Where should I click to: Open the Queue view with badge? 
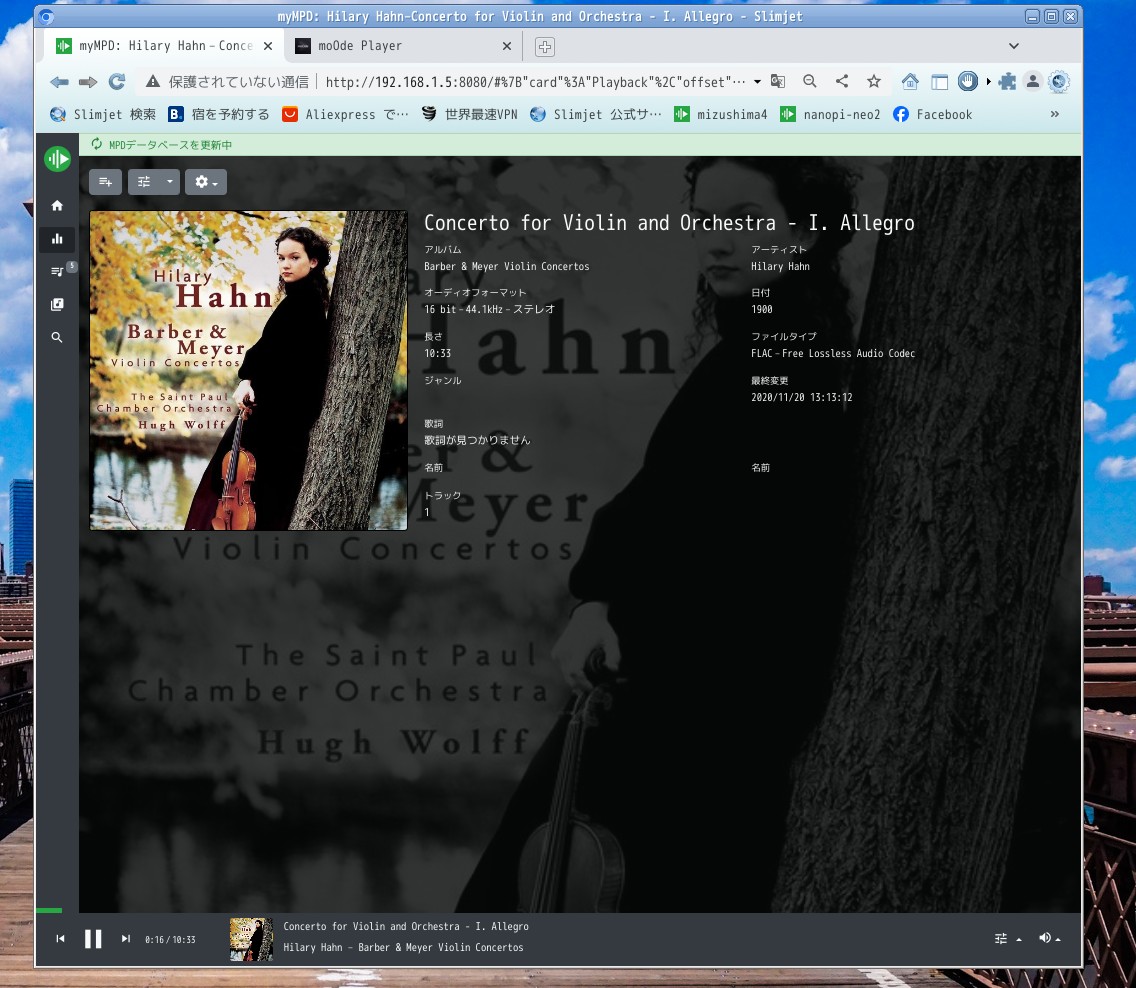[x=57, y=271]
